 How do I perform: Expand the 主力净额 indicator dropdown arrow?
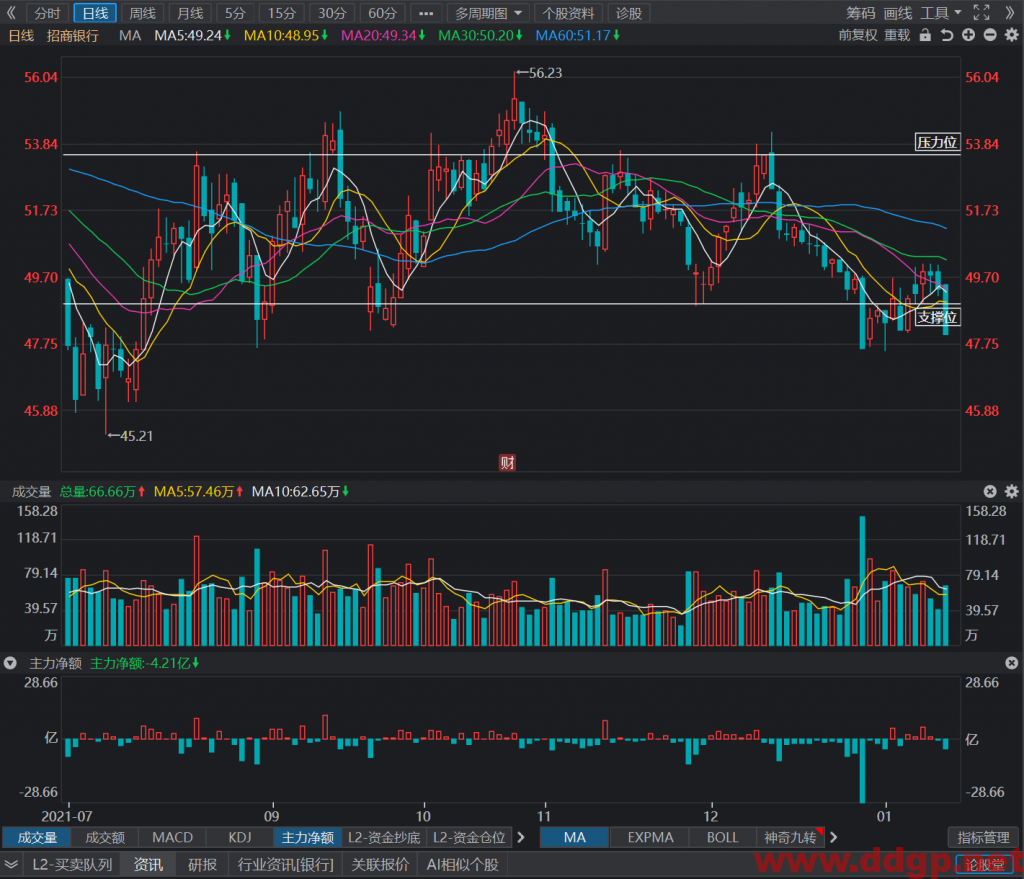10,663
